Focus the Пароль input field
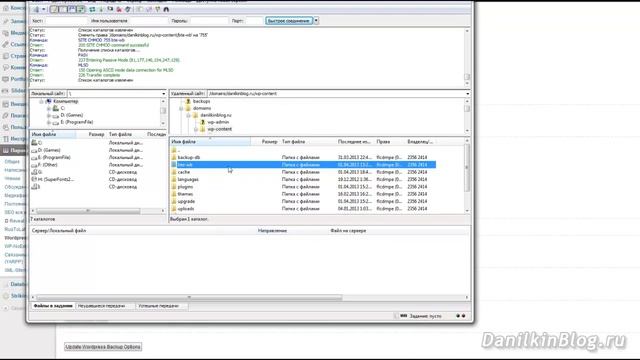Viewport: 640px width, 360px height. [x=209, y=20]
